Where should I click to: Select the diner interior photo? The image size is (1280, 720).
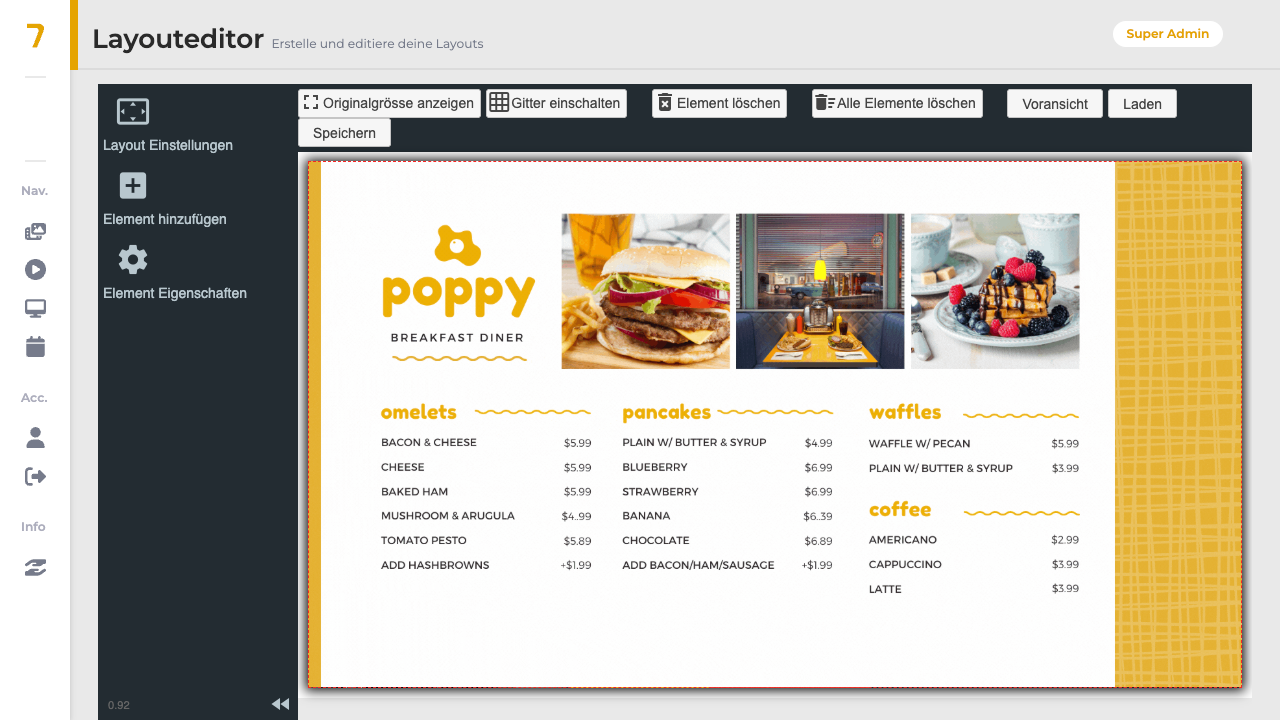[820, 291]
